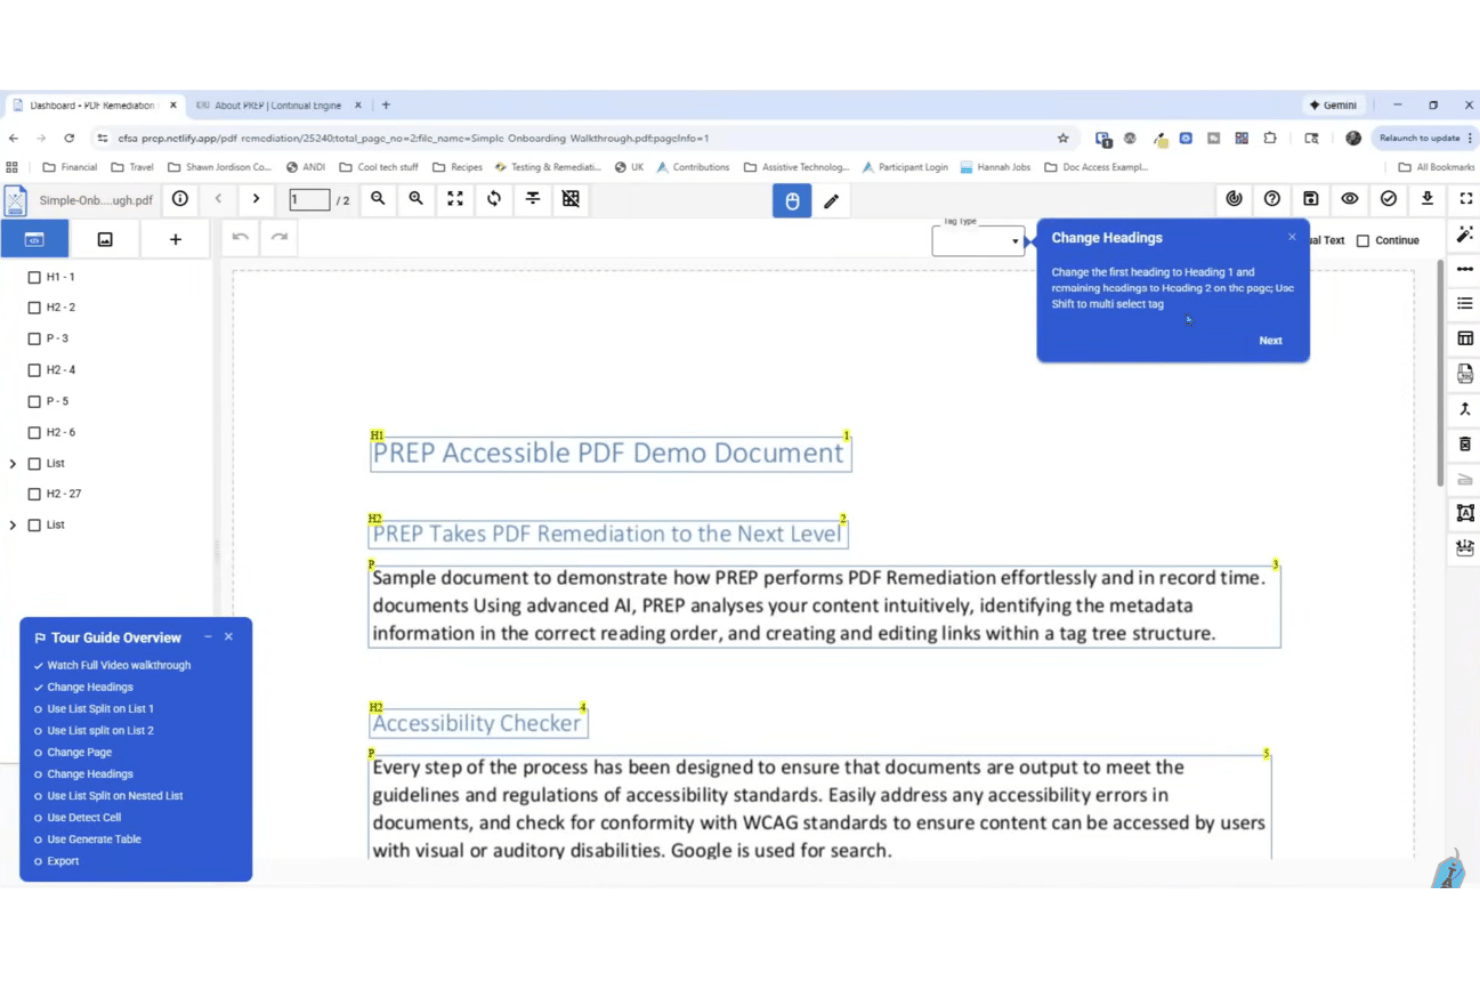Viewport: 1480px width, 987px height.
Task: Click the delete trash icon in right sidebar
Action: 1465,444
